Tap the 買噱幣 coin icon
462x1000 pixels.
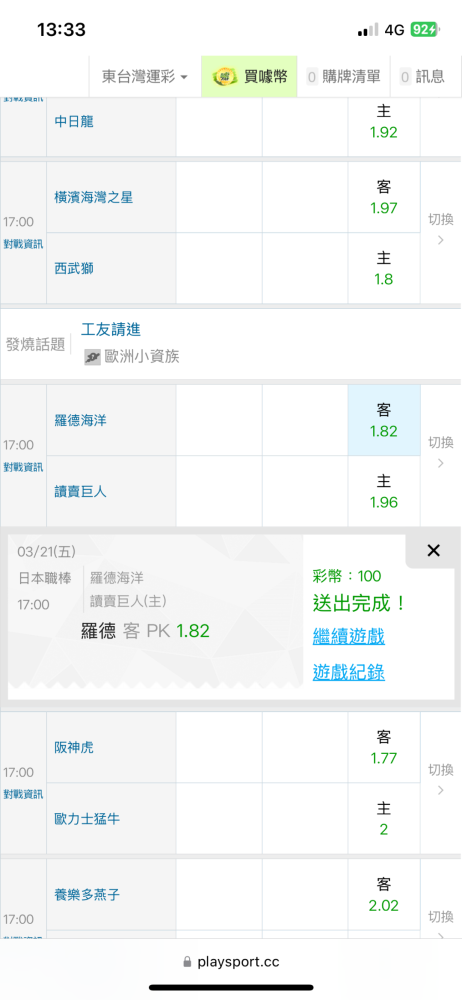tap(224, 77)
